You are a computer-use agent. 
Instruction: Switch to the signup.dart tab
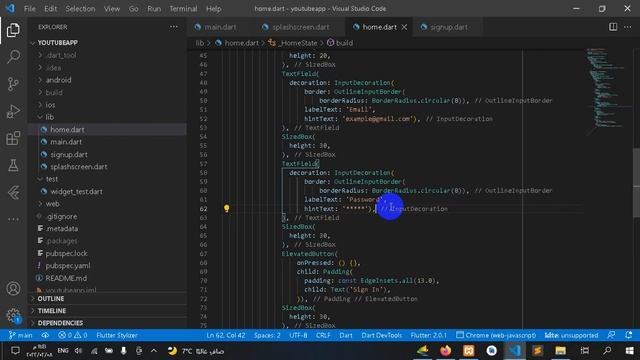click(449, 27)
